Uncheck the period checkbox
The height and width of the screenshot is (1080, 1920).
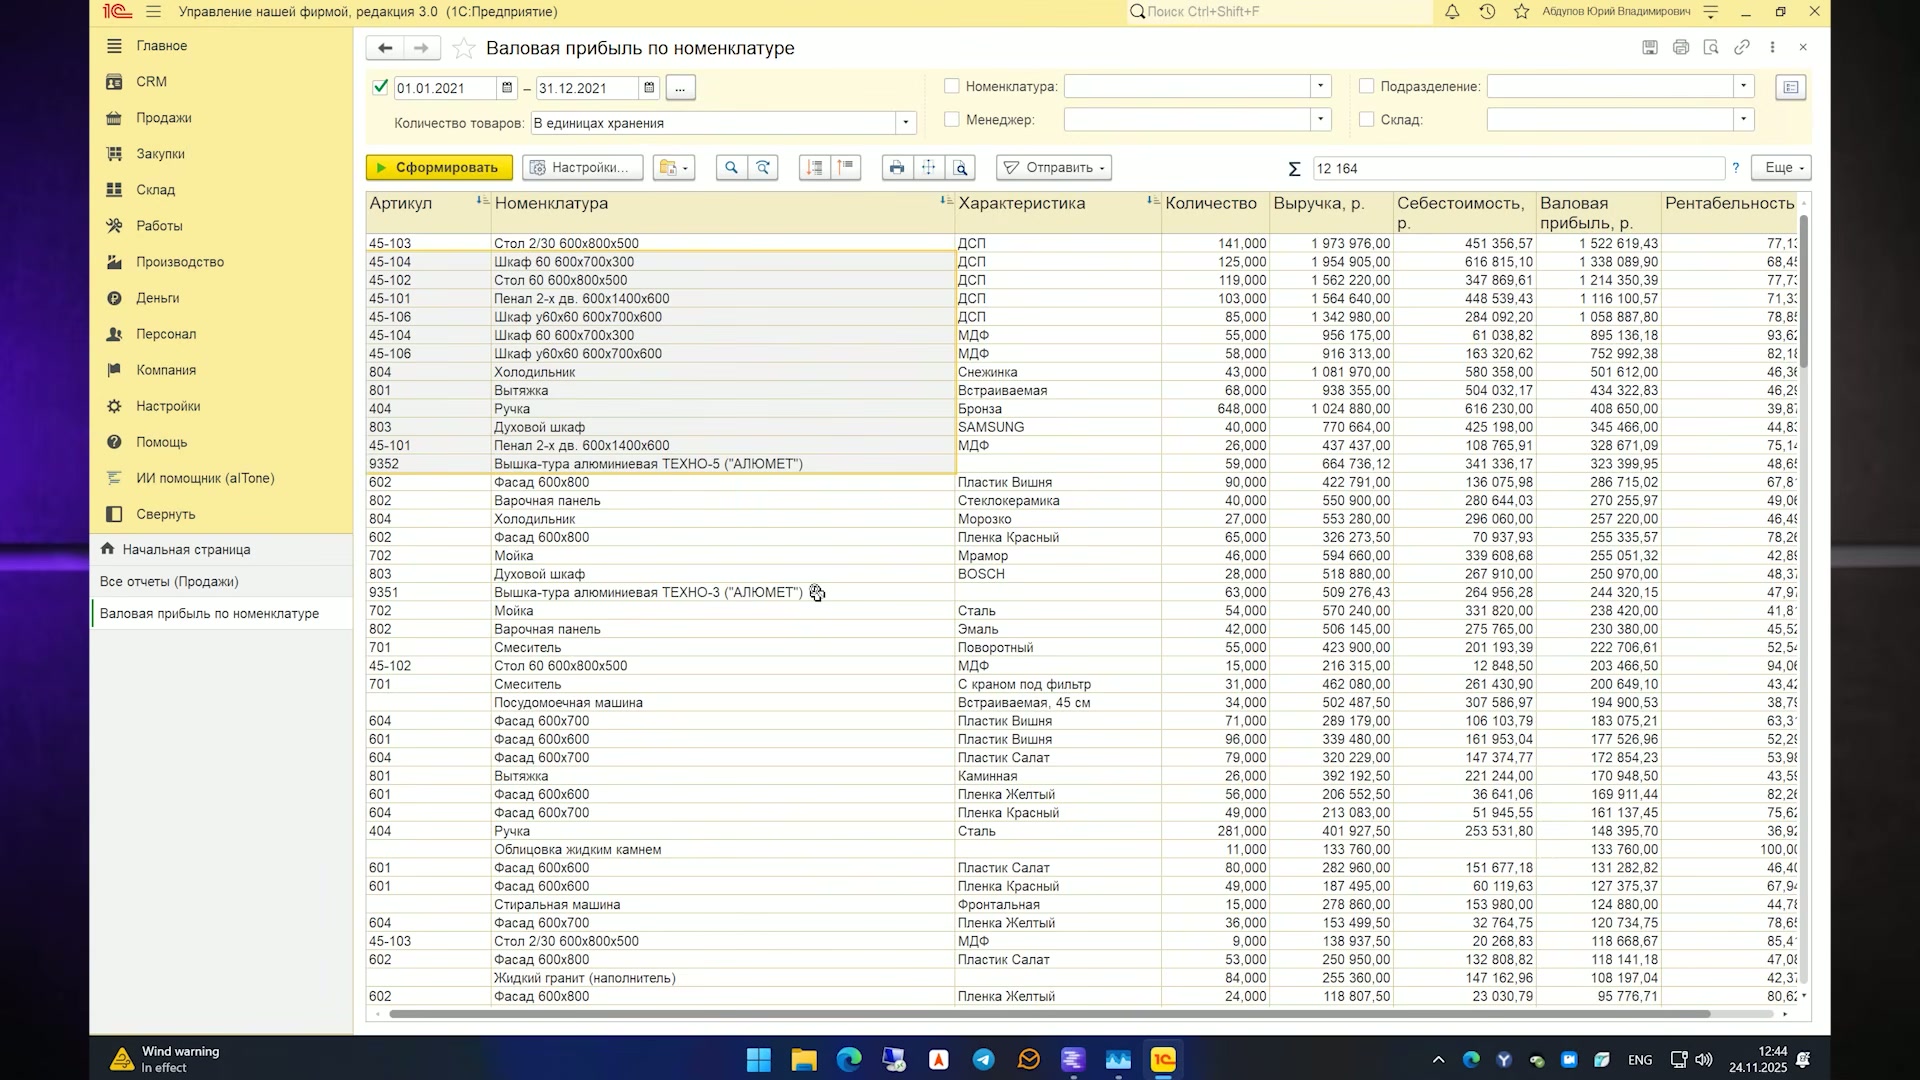[x=380, y=87]
